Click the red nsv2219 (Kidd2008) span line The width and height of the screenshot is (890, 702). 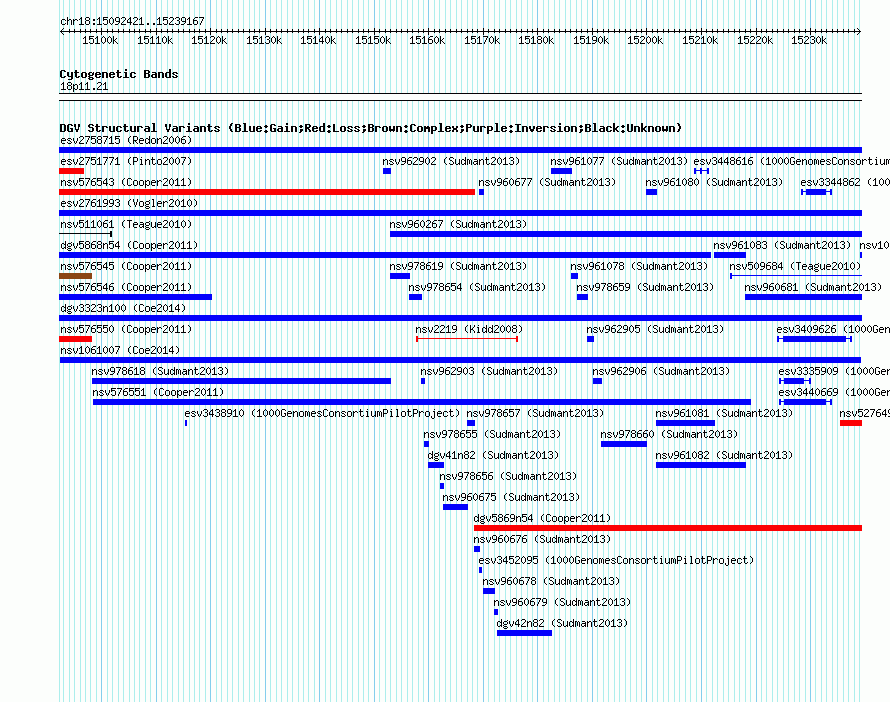tap(467, 339)
